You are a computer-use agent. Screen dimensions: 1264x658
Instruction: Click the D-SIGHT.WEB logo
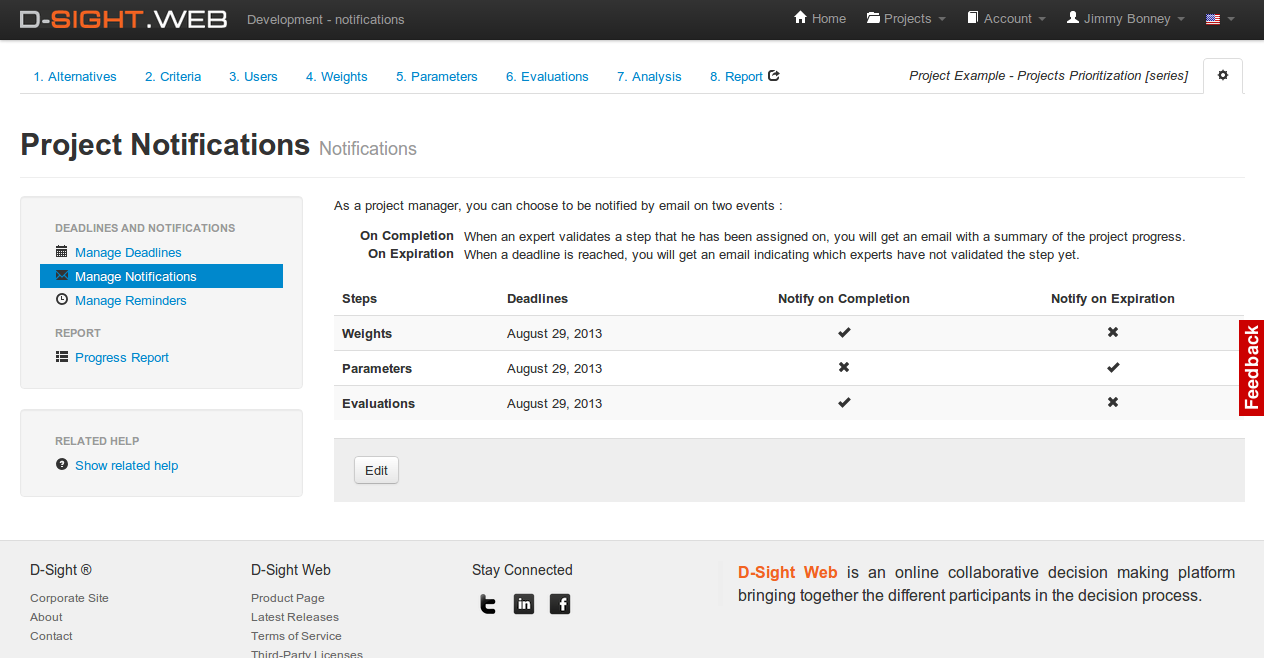point(124,19)
